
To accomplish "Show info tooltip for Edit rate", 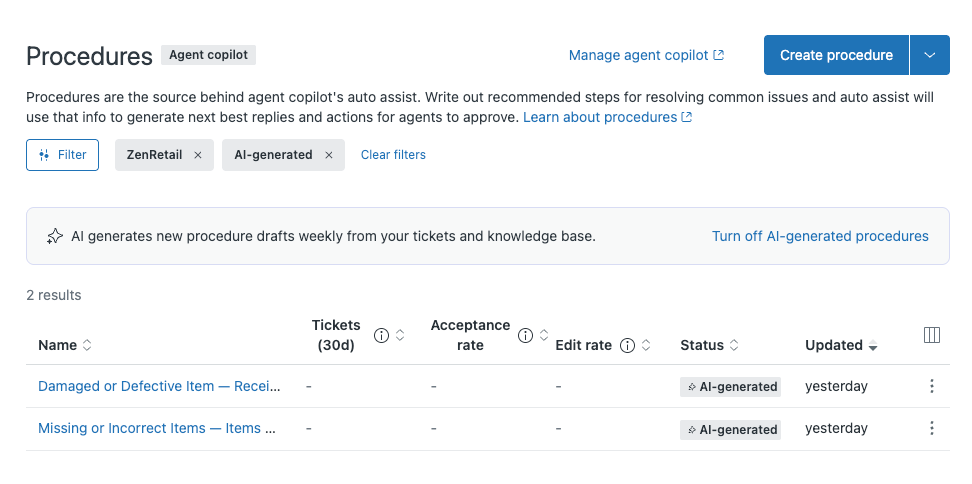I will pos(627,345).
